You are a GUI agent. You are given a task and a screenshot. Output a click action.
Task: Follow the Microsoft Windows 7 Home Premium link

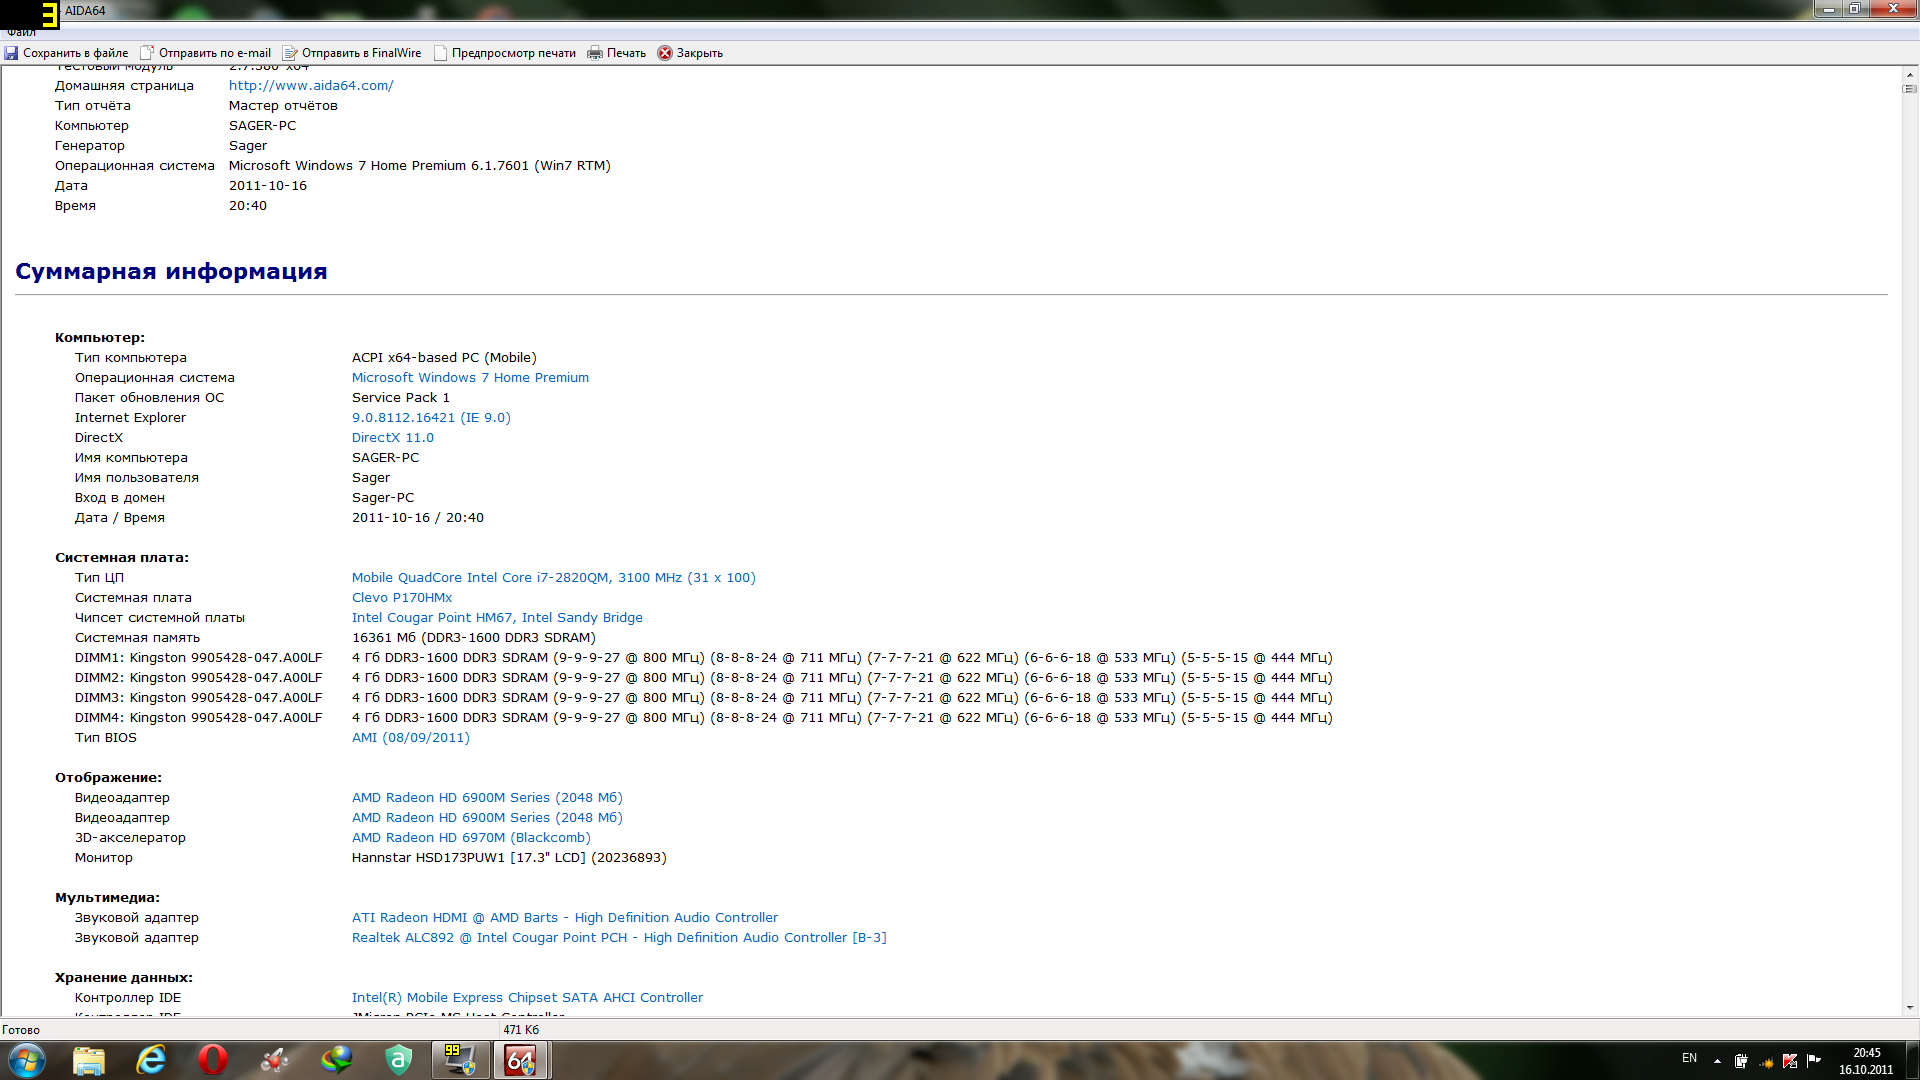[x=470, y=378]
